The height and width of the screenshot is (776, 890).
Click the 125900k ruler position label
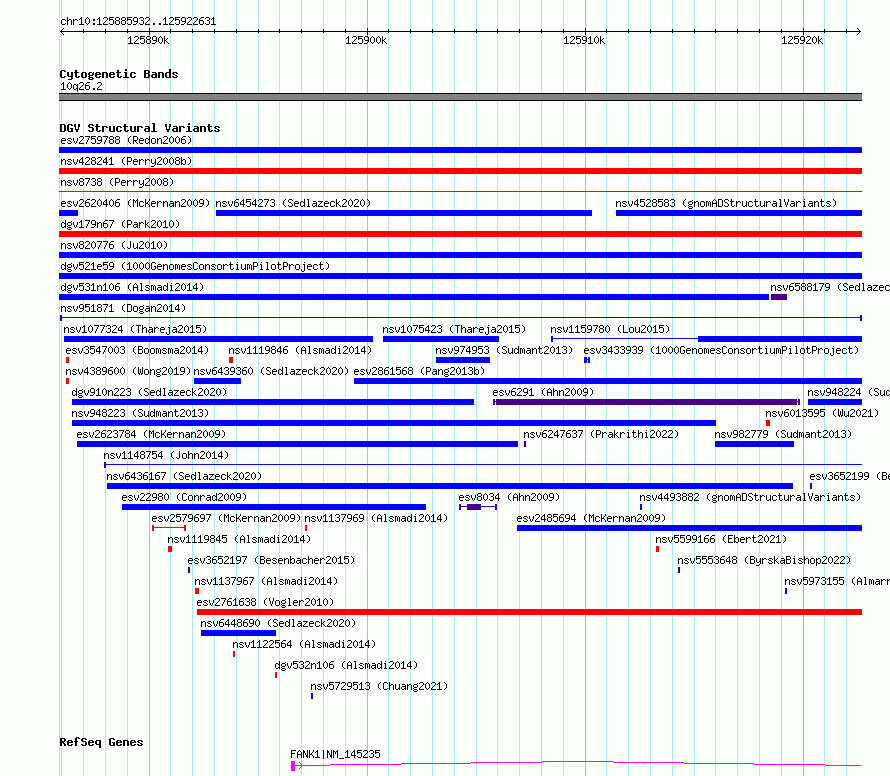366,40
